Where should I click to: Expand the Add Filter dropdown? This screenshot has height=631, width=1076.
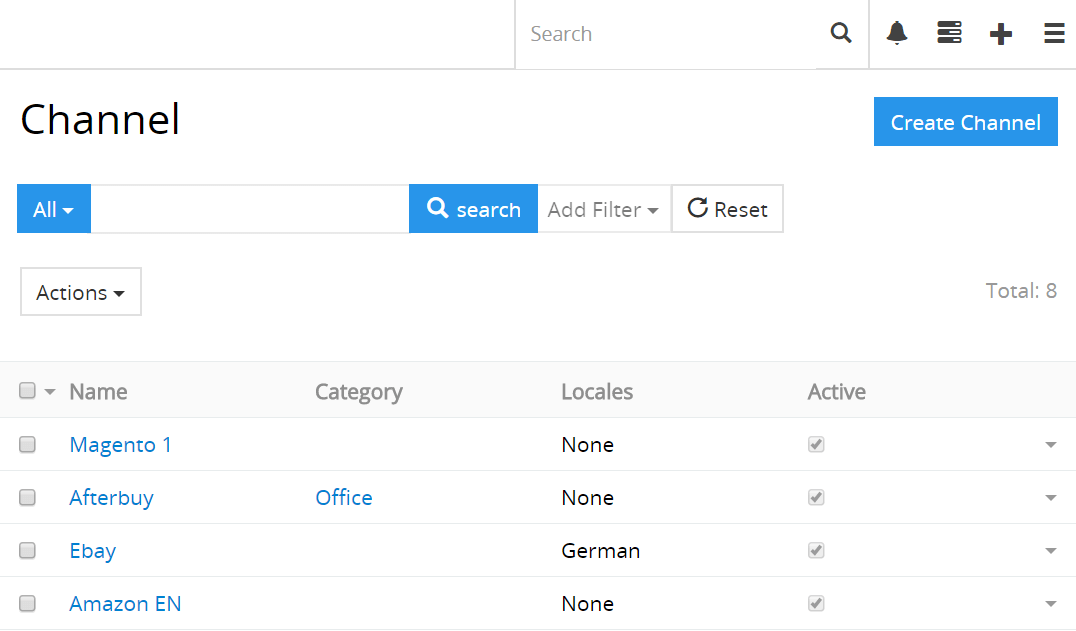[x=603, y=209]
